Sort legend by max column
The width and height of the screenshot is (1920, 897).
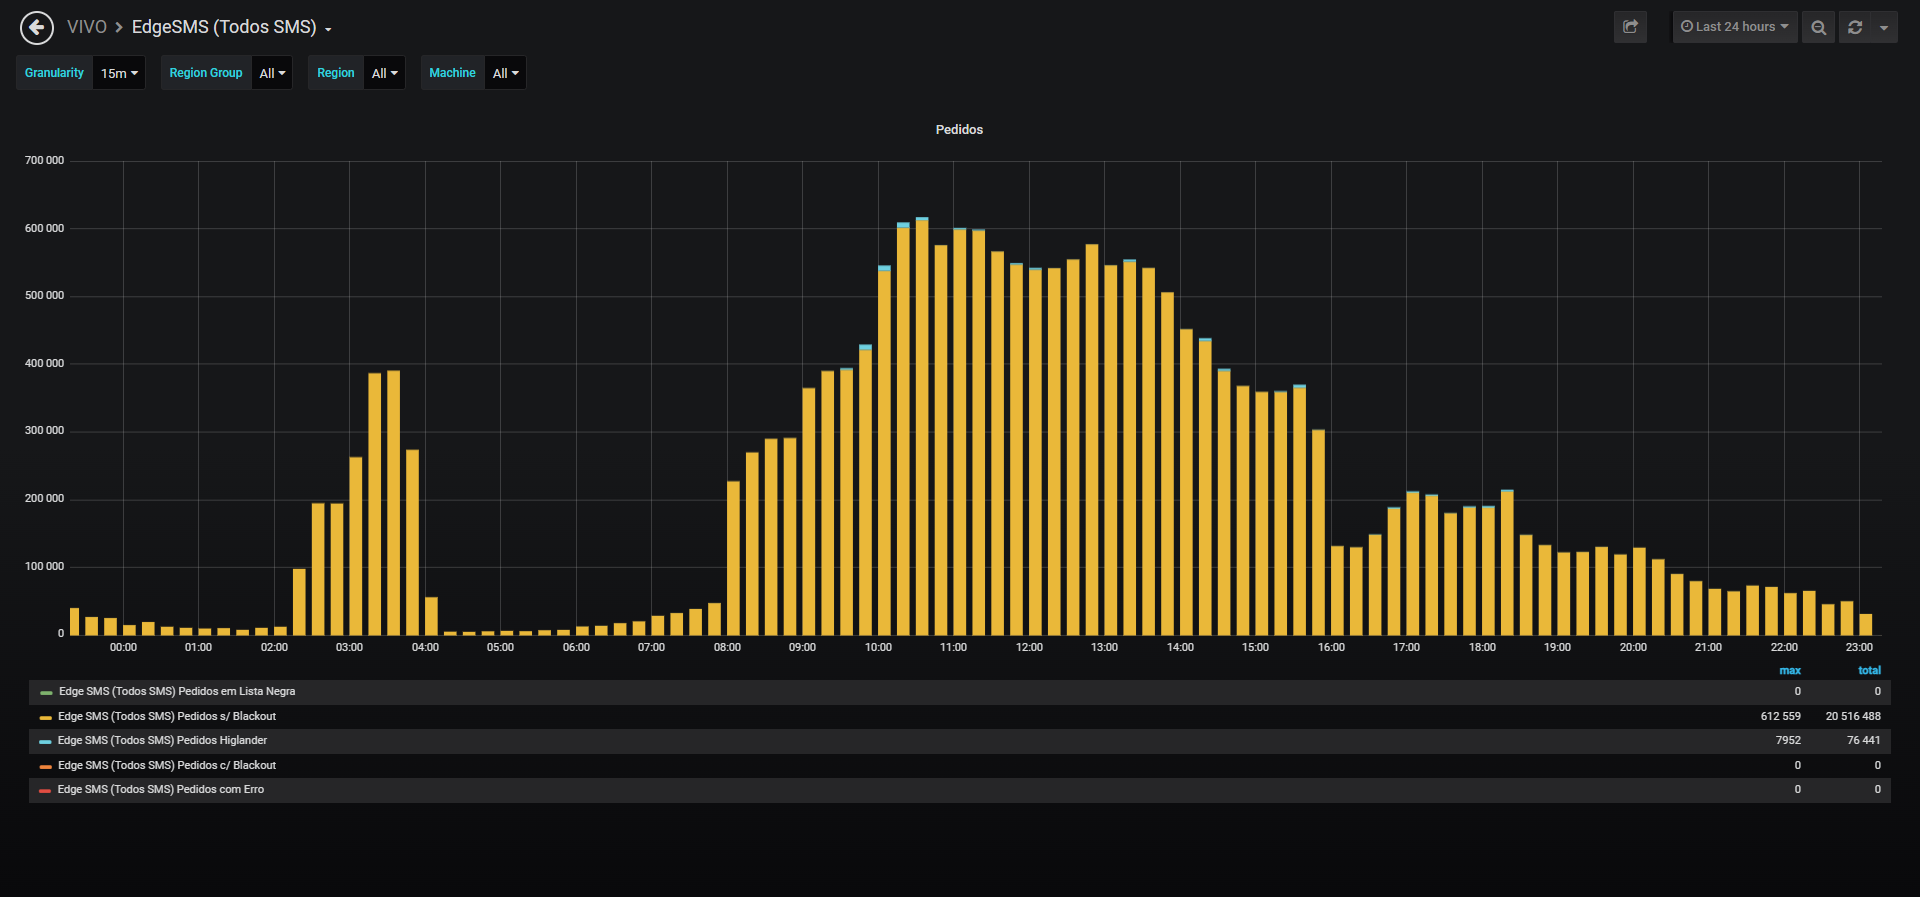click(x=1790, y=670)
